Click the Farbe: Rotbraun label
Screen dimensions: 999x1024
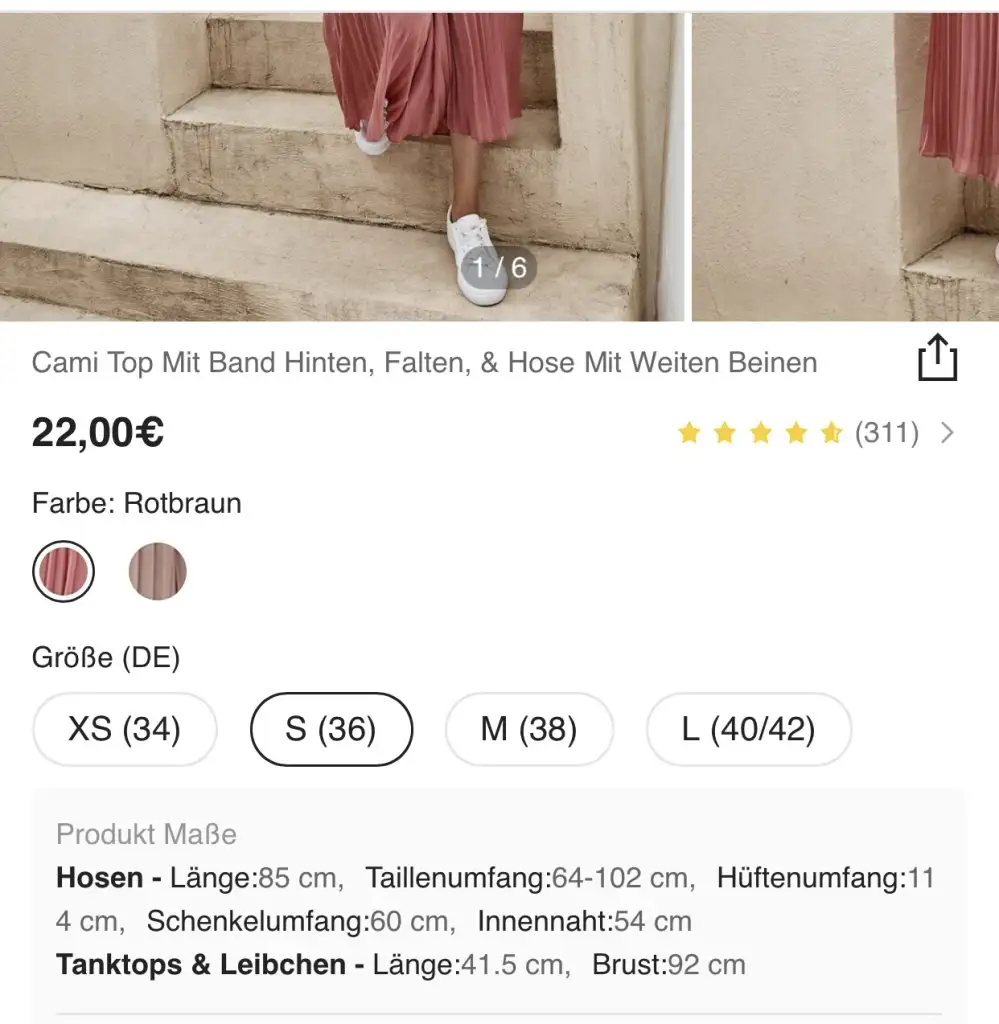click(x=137, y=503)
